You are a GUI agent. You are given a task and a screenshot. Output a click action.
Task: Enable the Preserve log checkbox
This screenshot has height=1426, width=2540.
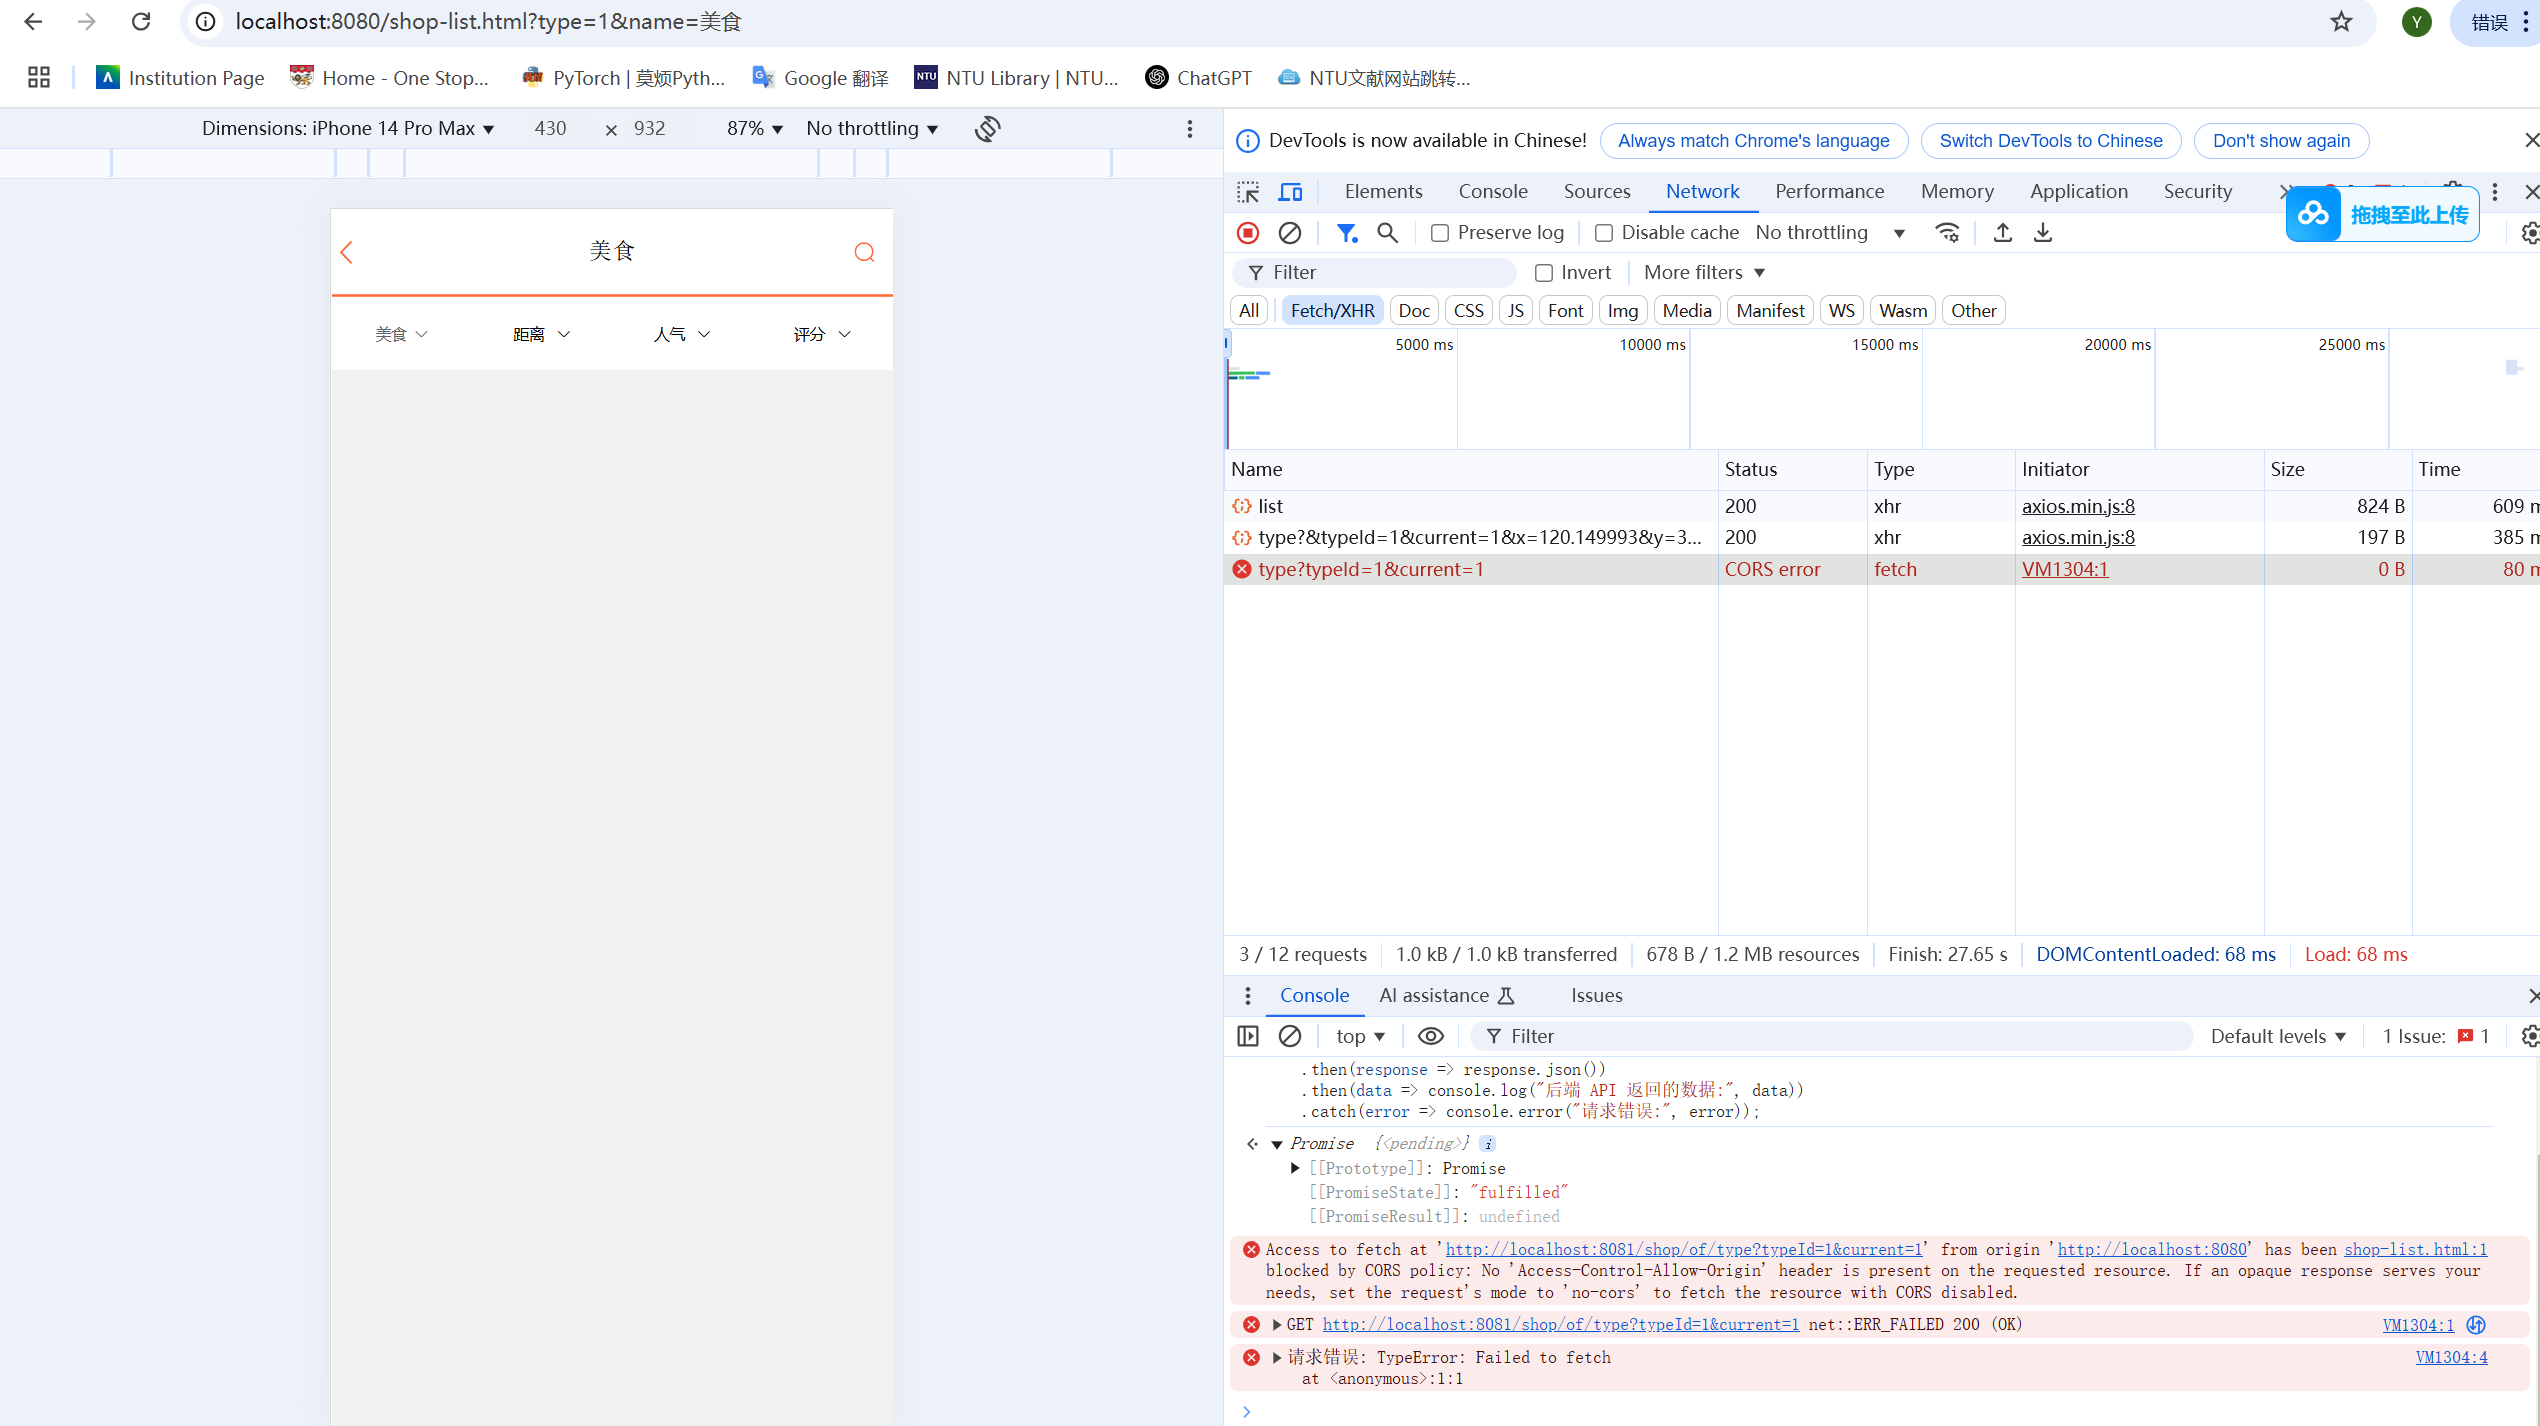[x=1440, y=233]
